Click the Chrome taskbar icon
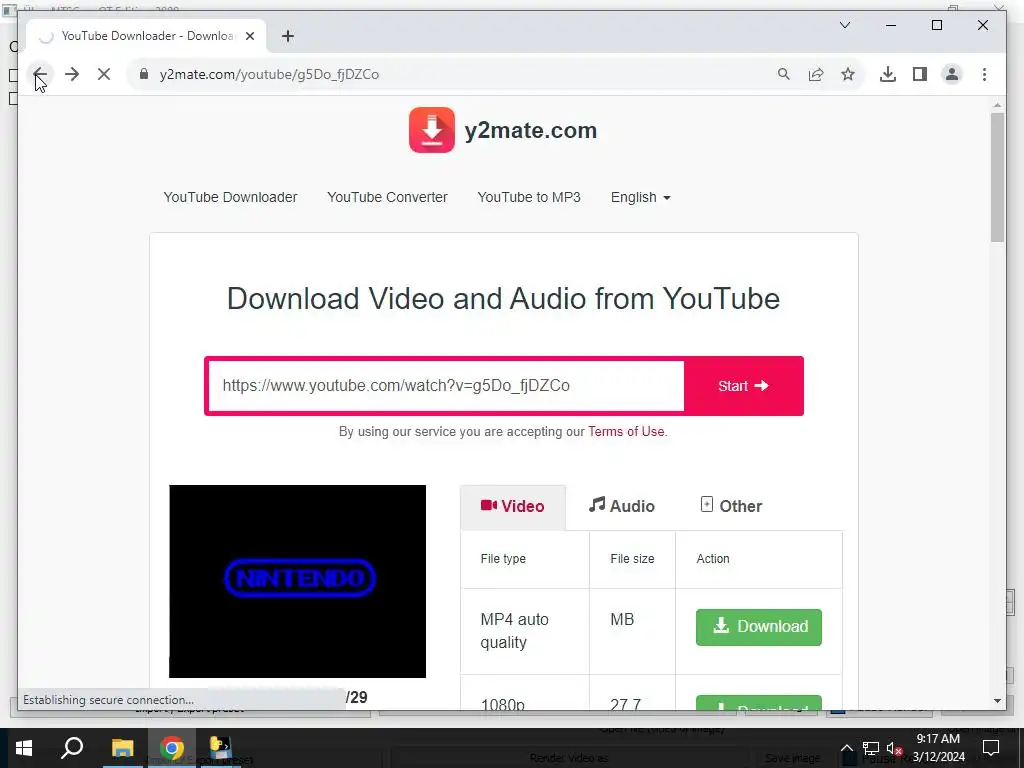 coord(171,748)
